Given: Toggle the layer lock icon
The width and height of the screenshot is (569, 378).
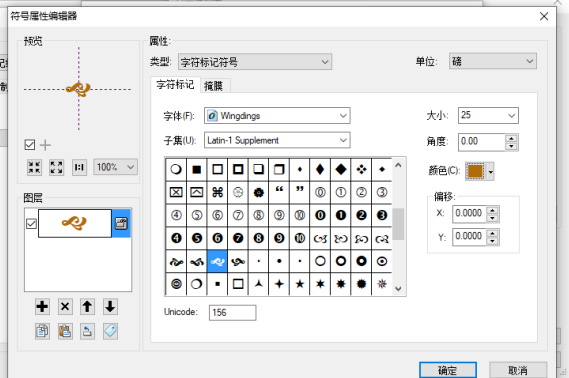Looking at the screenshot, I should coord(121,223).
